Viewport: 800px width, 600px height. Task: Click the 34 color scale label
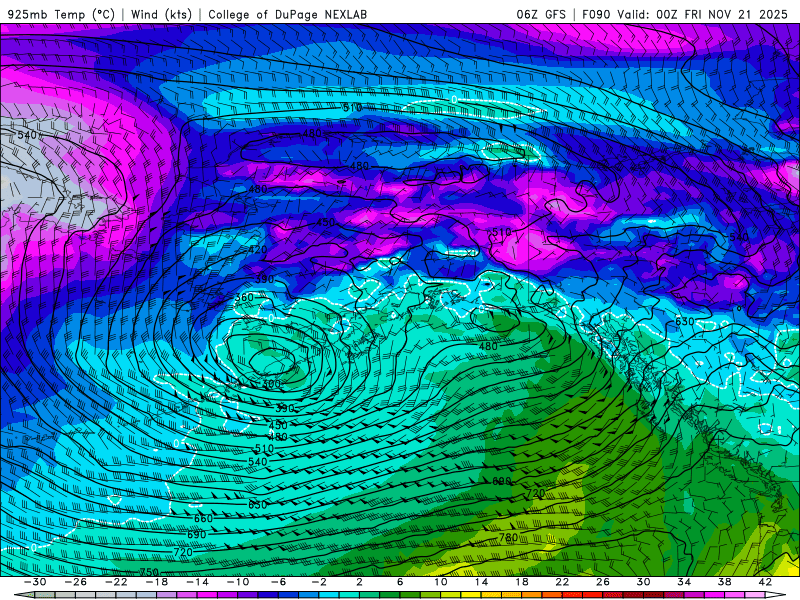pyautogui.click(x=684, y=582)
